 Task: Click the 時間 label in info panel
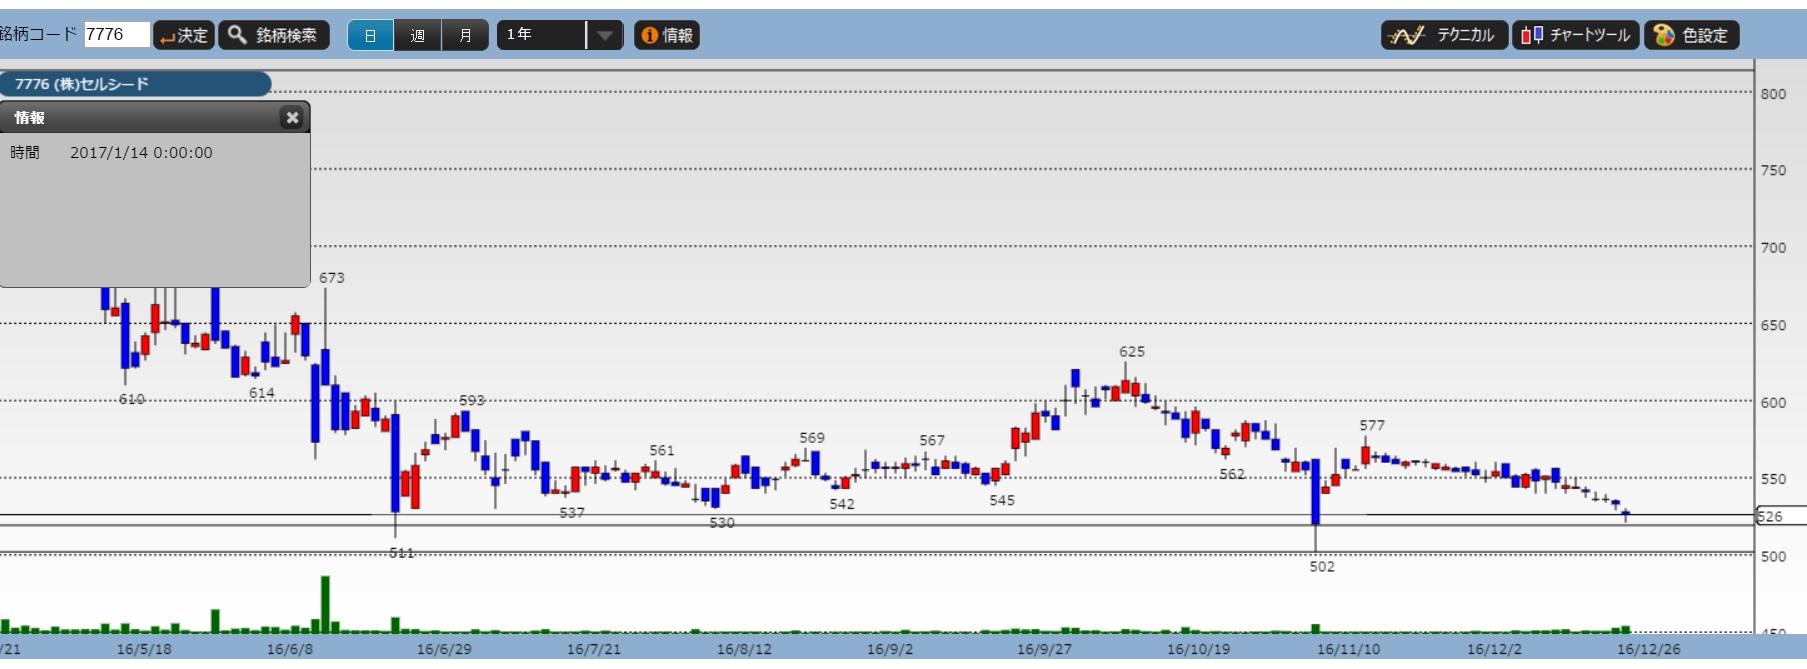point(25,153)
